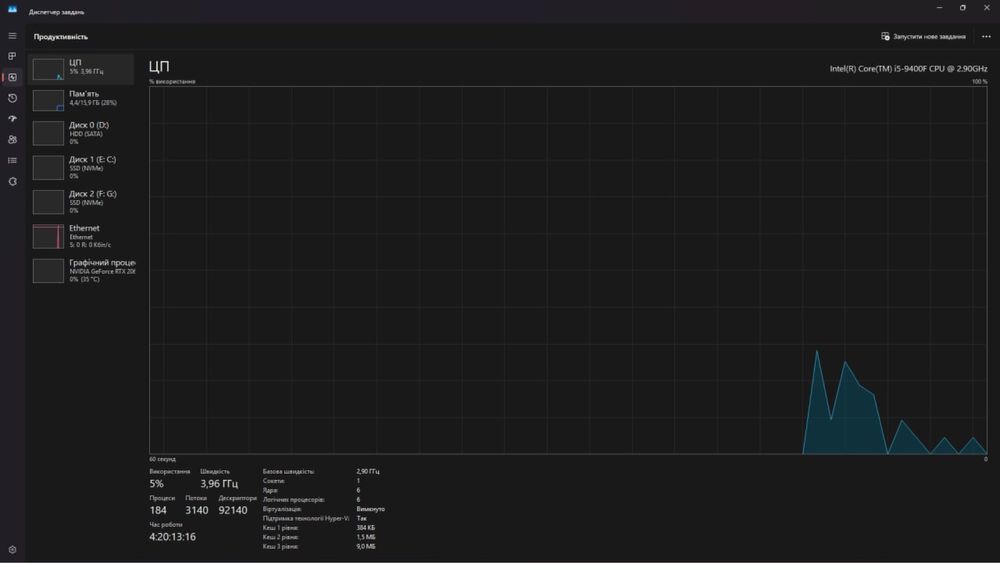
Task: Click the 'Логічних процесорів' label
Action: click(293, 500)
